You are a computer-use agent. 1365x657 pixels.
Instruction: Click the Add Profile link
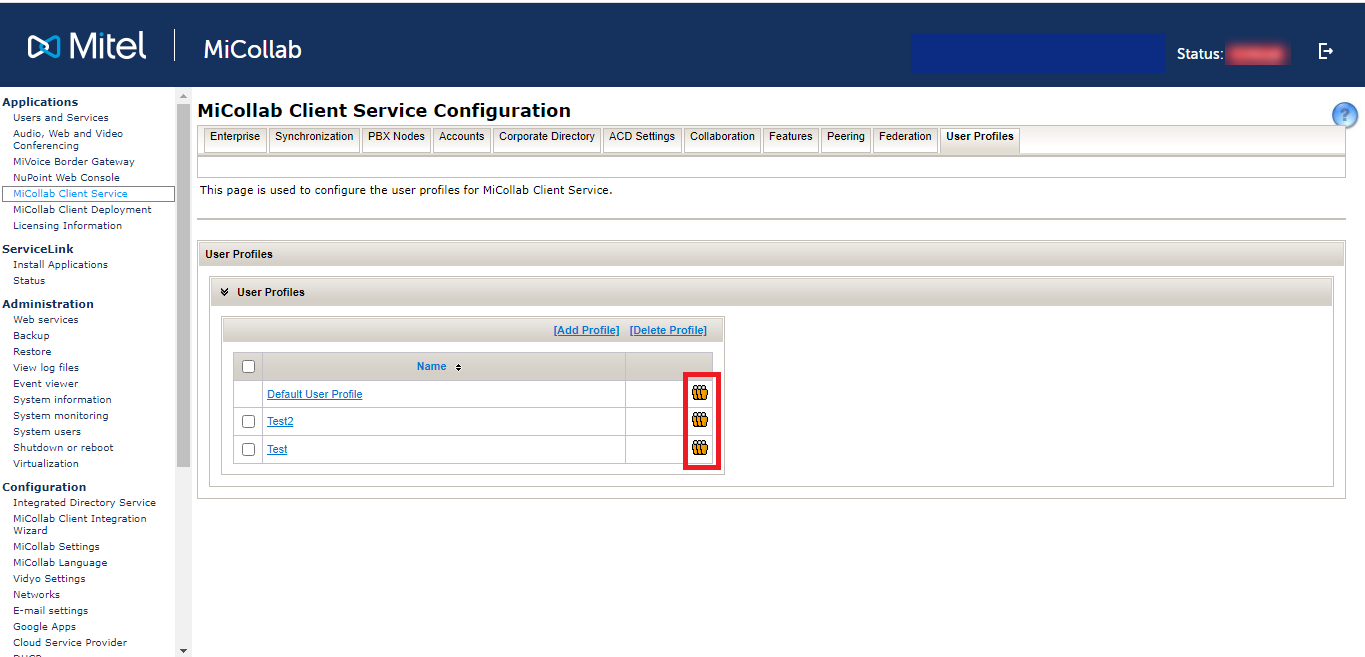pos(586,330)
